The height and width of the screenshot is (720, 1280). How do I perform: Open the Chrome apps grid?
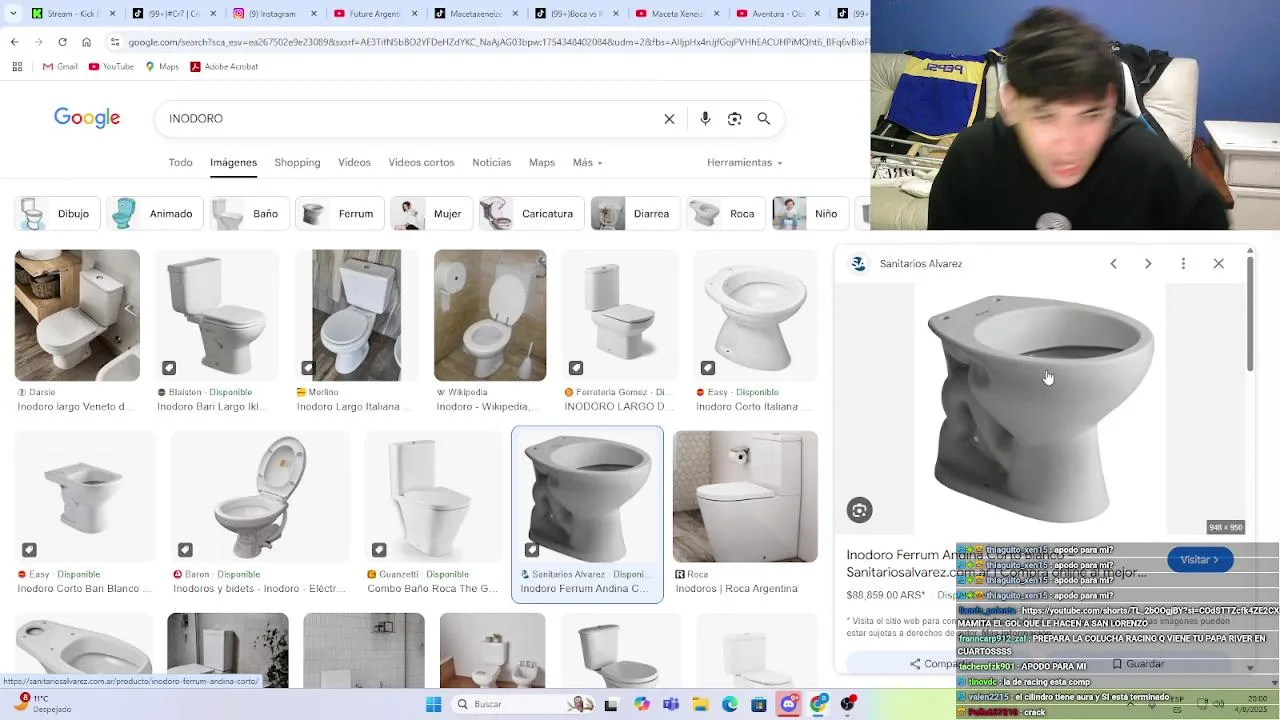(17, 67)
